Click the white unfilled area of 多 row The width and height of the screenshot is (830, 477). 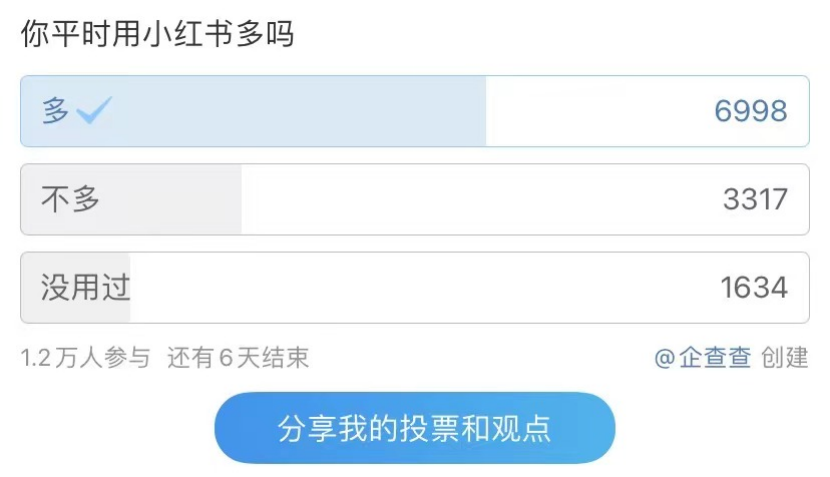point(590,111)
